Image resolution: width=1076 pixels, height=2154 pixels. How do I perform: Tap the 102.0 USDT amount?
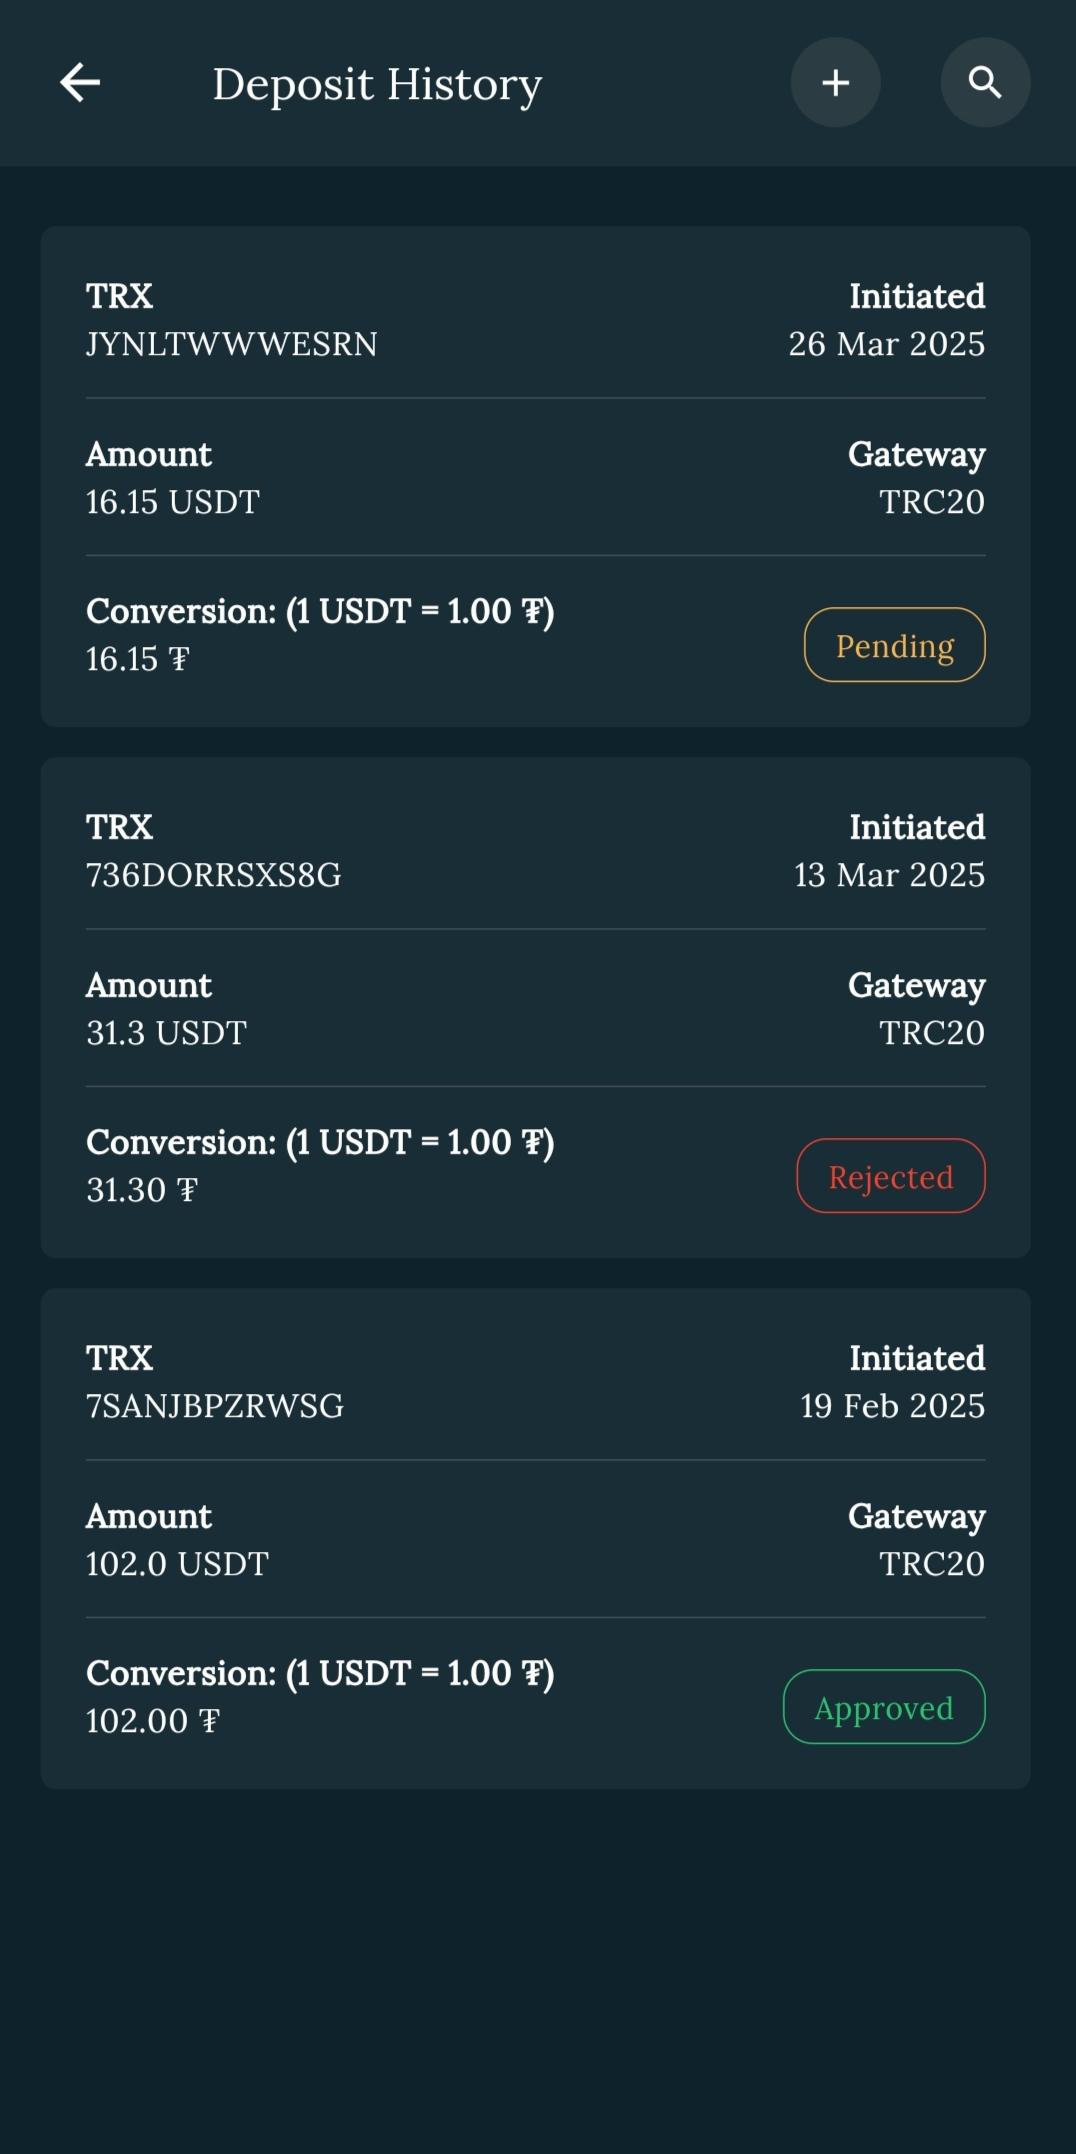[x=177, y=1564]
